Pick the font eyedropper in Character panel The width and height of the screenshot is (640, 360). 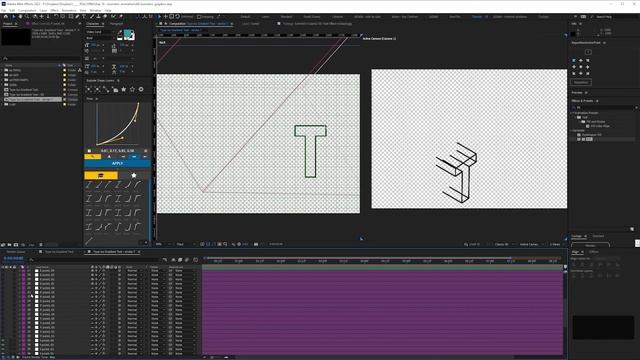120,32
